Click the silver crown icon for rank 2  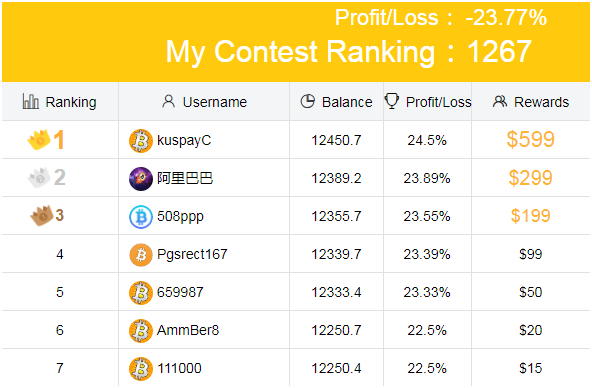(x=39, y=177)
